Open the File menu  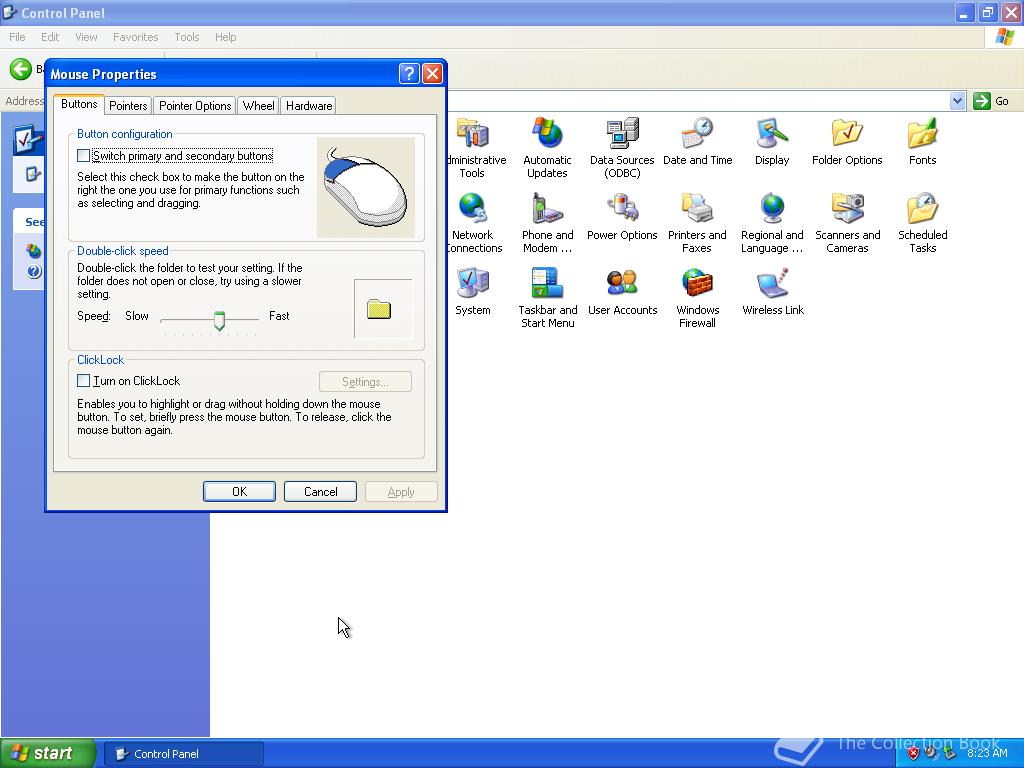click(x=17, y=37)
